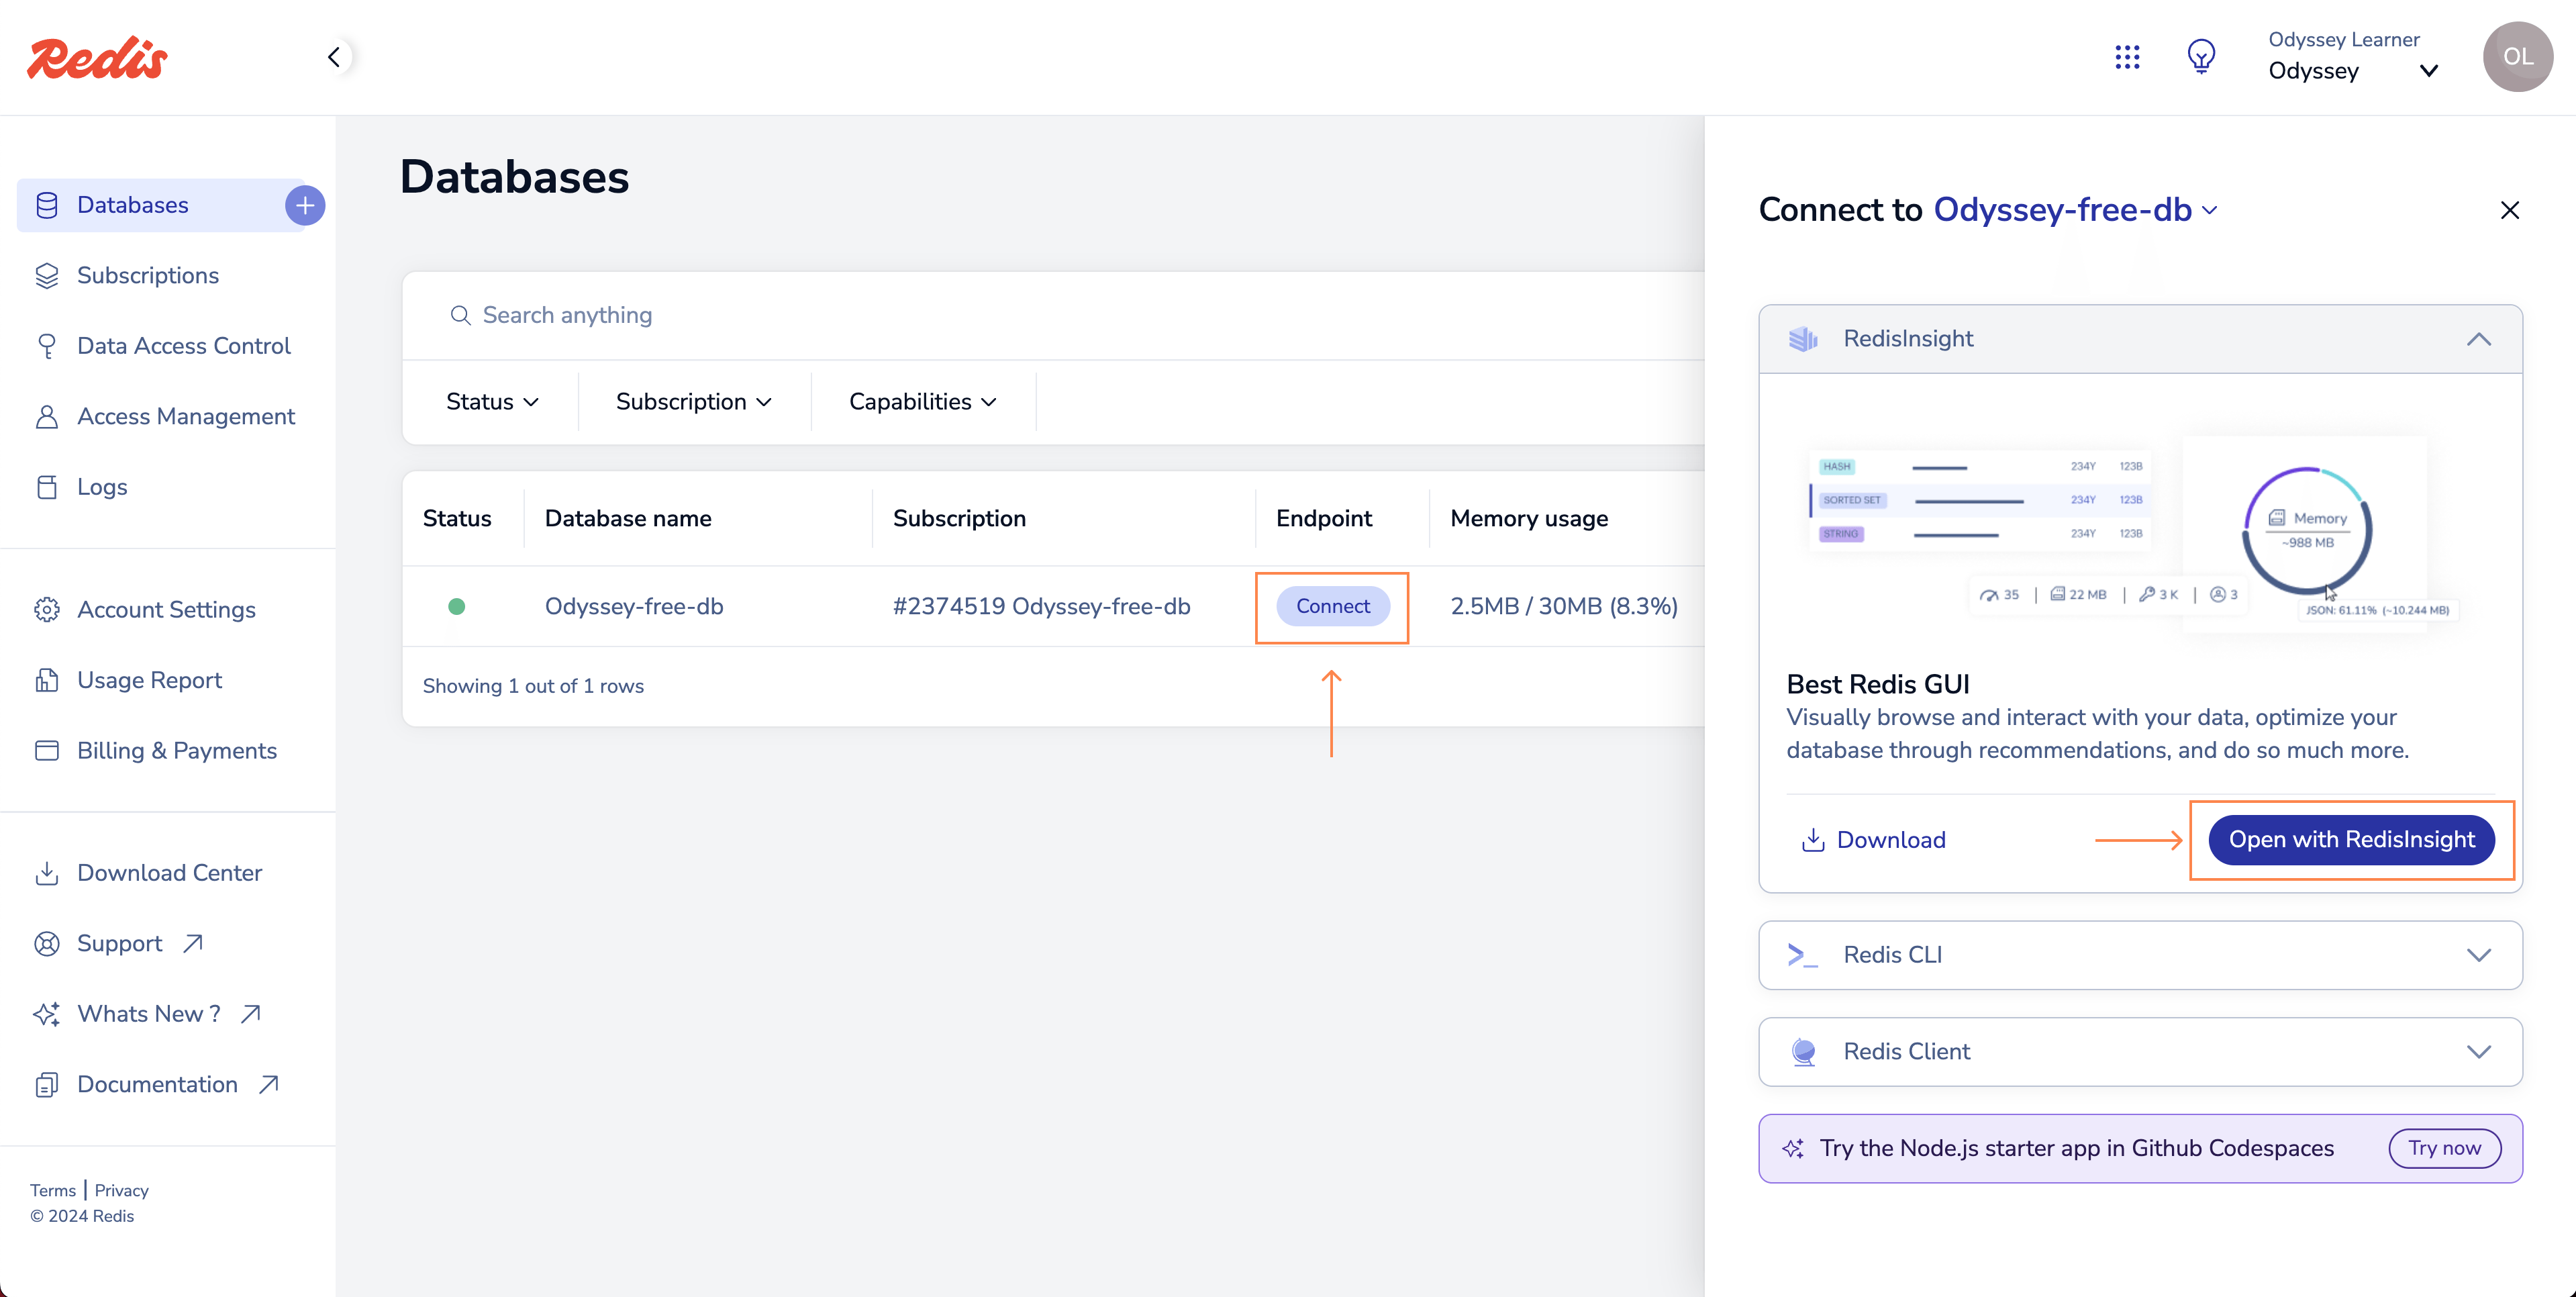This screenshot has width=2576, height=1297.
Task: Open the Capabilities filter dropdown
Action: 922,401
